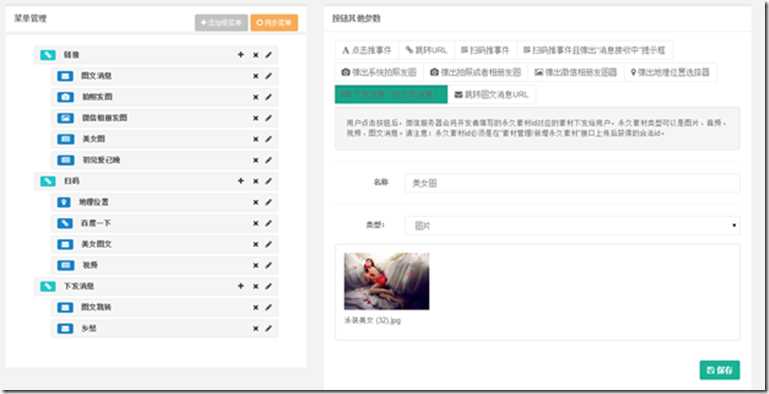This screenshot has height=394, width=769.
Task: Delete the 美女图文 submenu item
Action: tap(256, 245)
